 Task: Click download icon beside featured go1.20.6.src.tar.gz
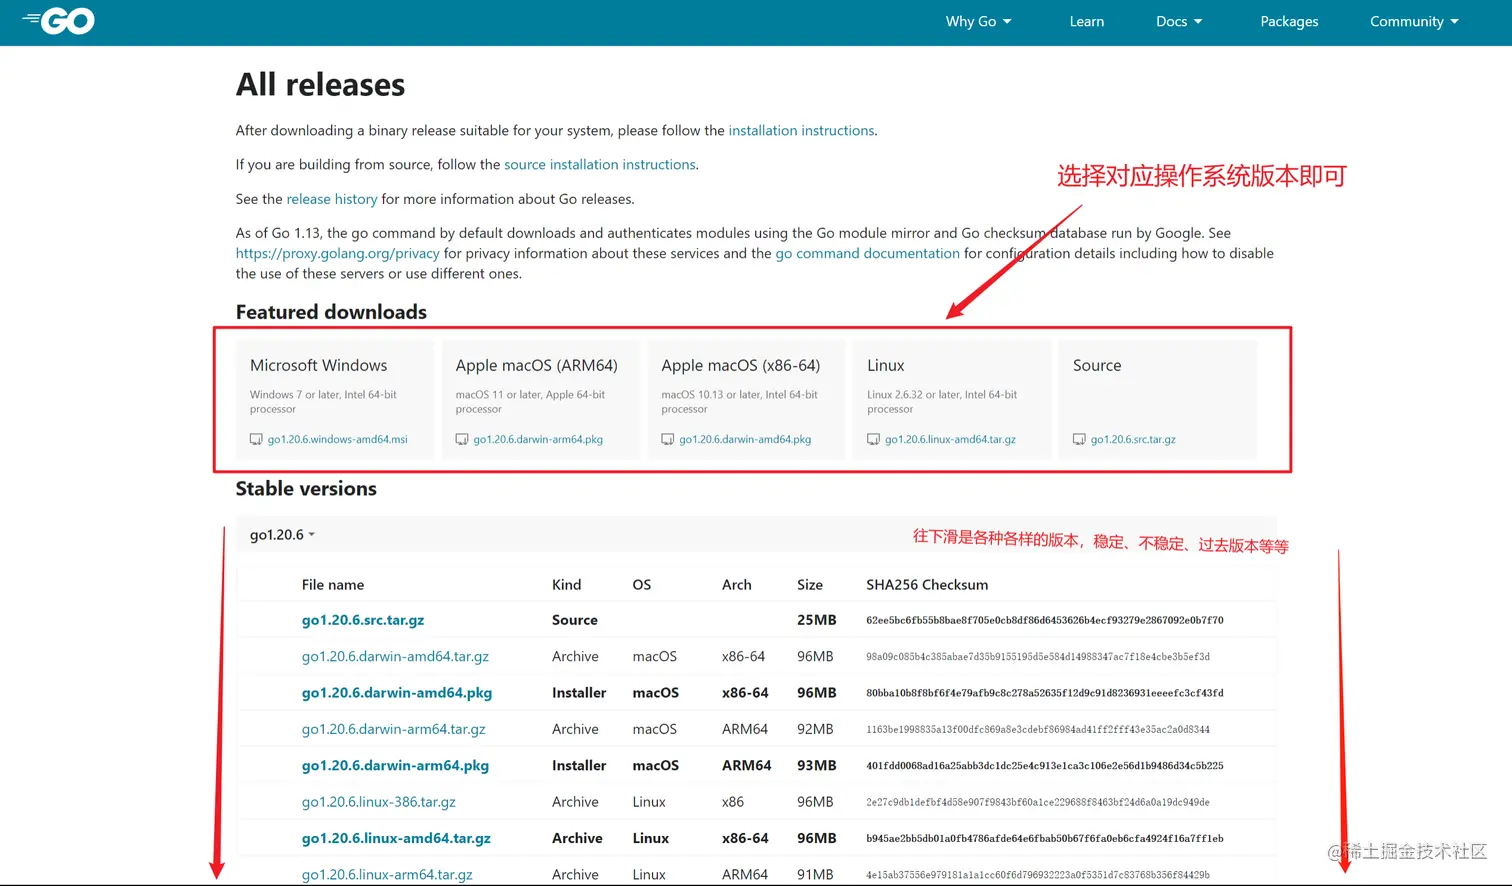[1080, 439]
